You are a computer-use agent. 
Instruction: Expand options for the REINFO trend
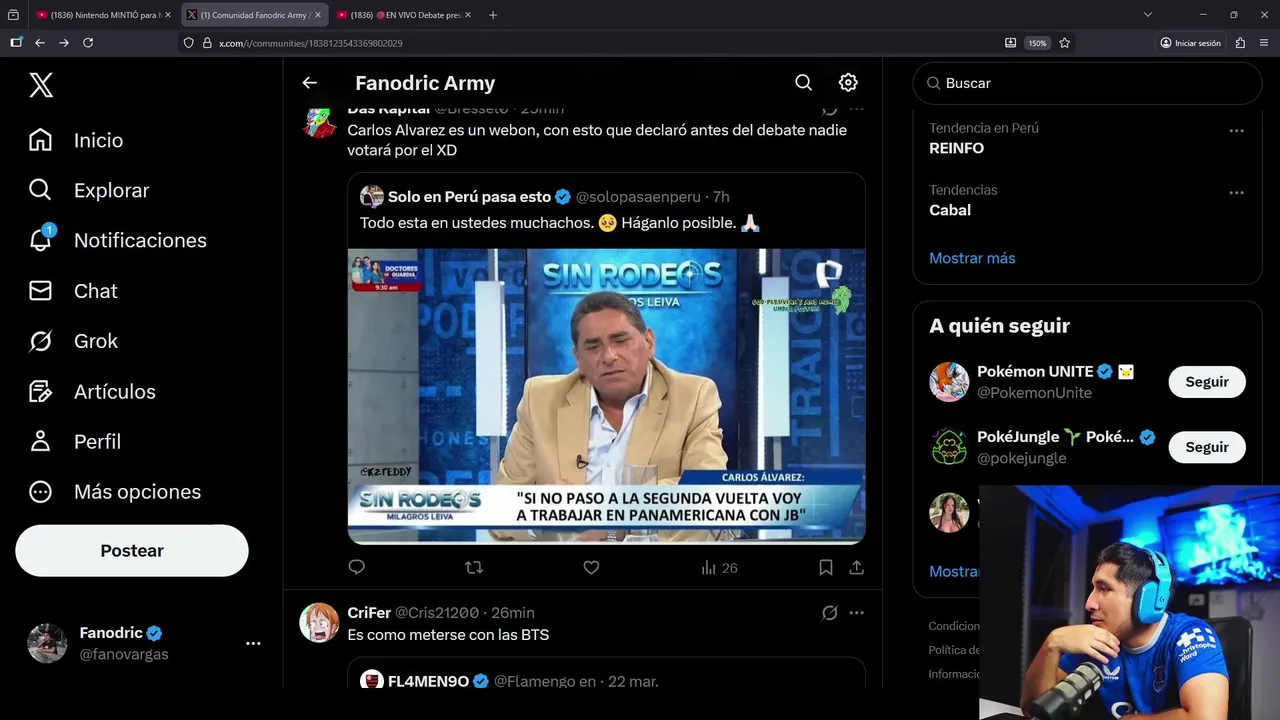[1237, 131]
